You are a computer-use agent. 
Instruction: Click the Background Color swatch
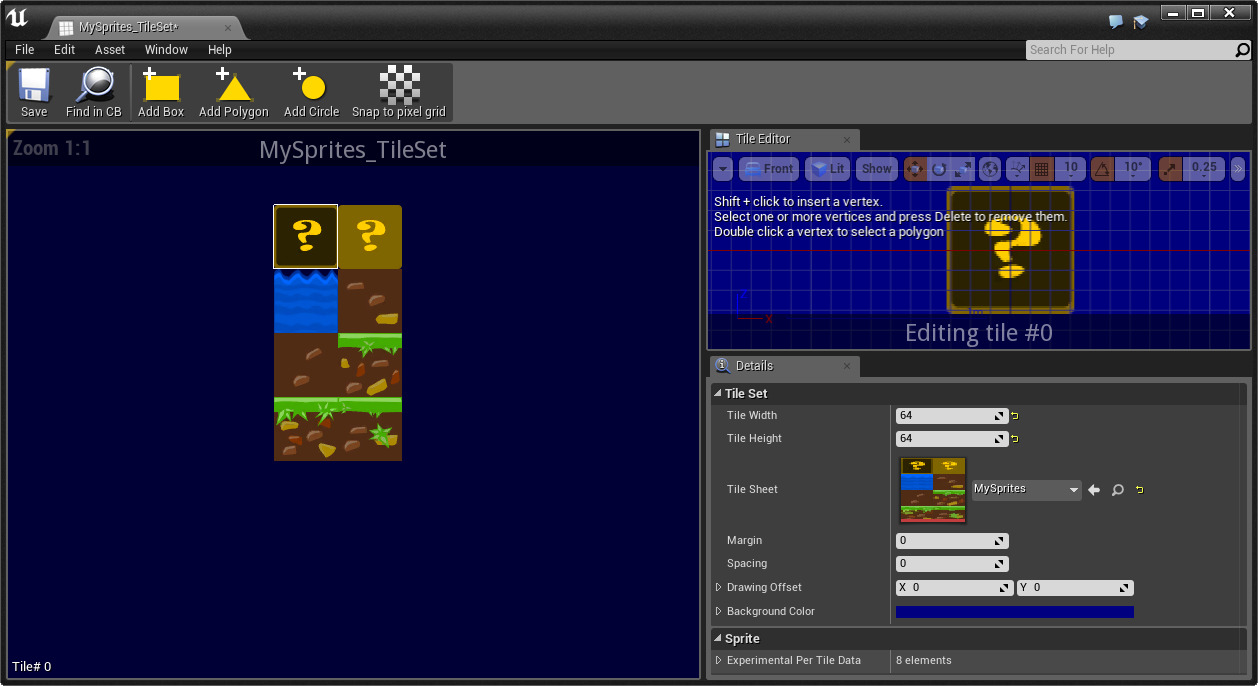click(1015, 612)
